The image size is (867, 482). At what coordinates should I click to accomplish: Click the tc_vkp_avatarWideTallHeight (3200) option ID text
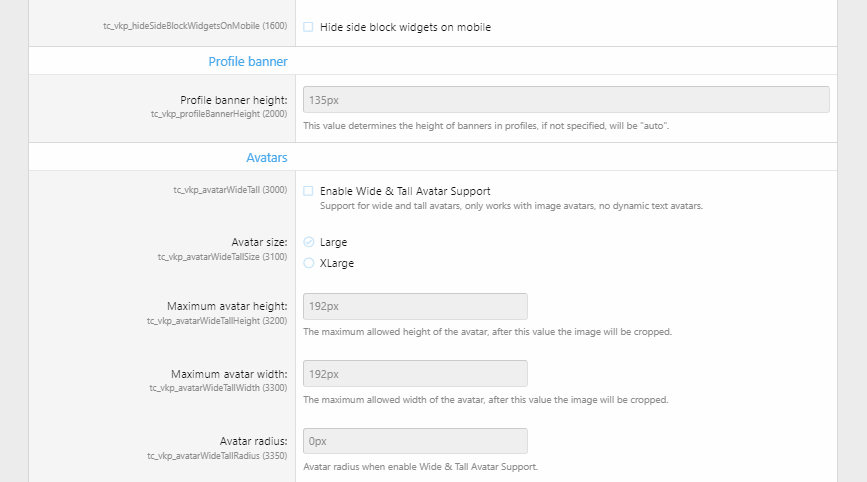coord(217,321)
